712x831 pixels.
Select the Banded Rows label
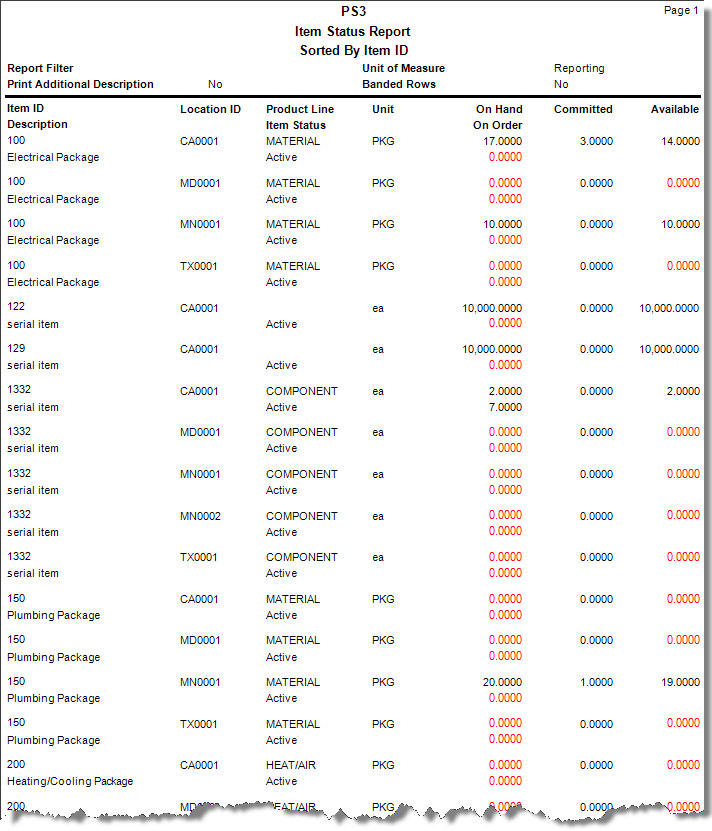pos(399,84)
